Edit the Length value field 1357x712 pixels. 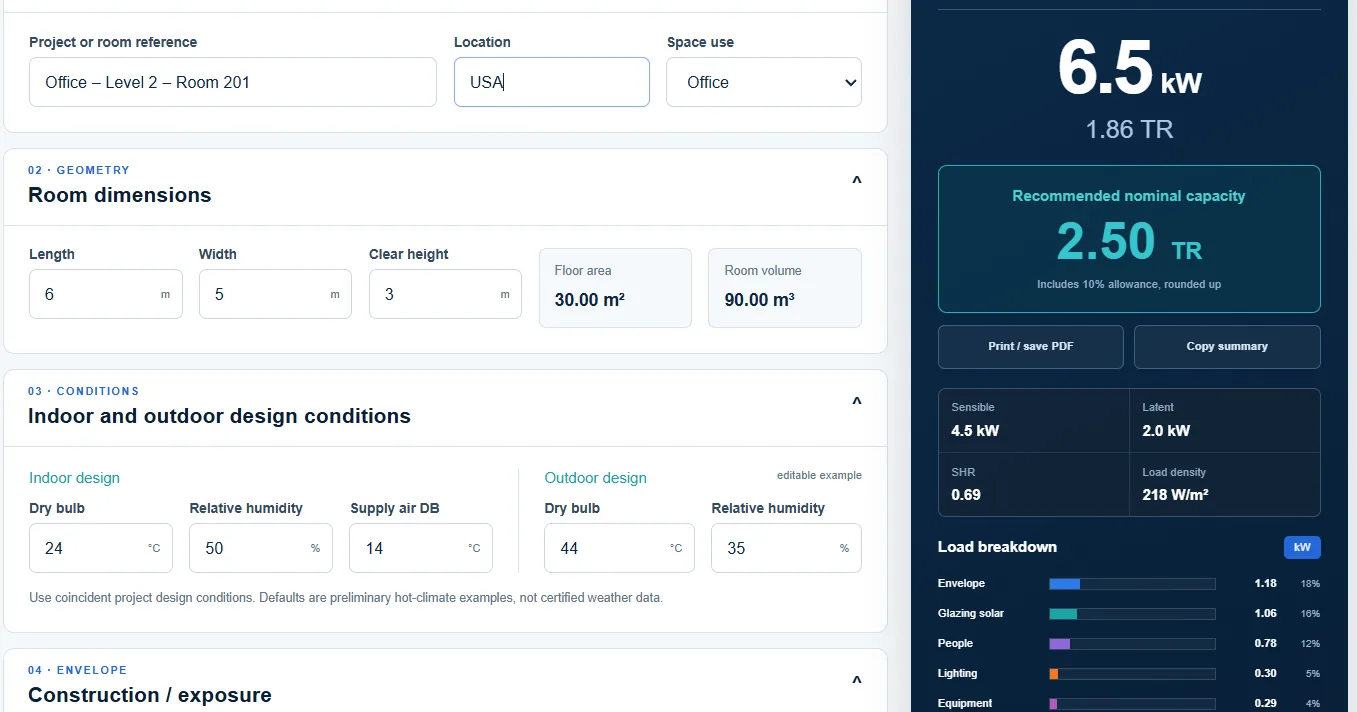tap(106, 294)
